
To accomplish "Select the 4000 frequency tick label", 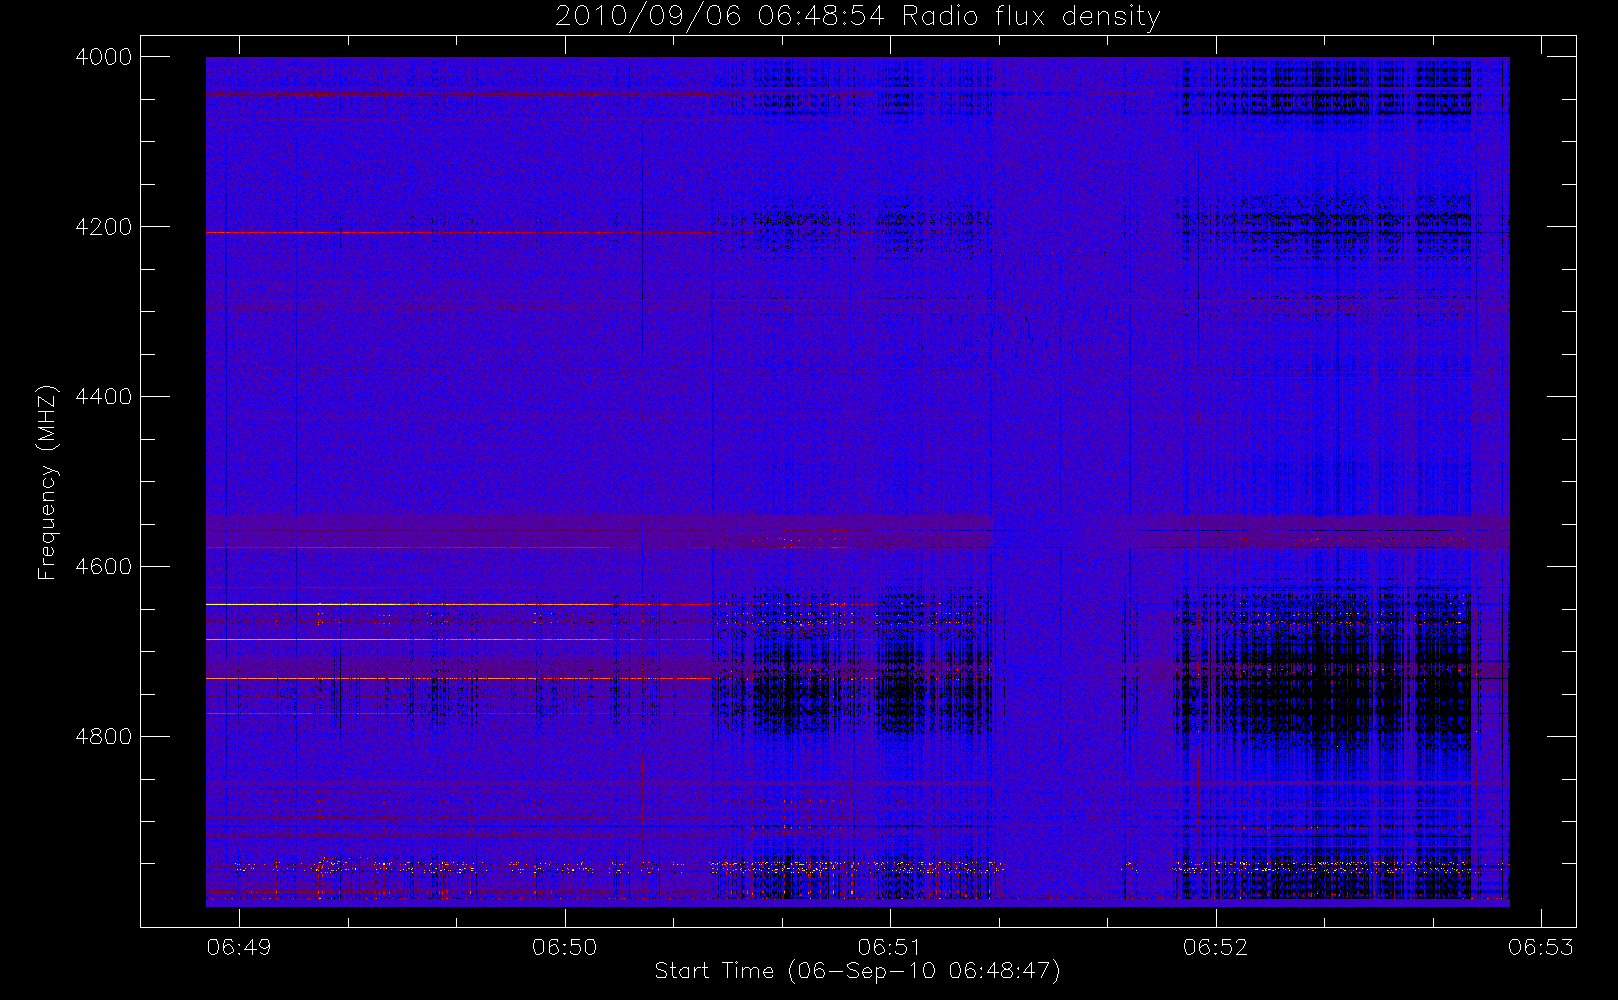I will 103,57.
